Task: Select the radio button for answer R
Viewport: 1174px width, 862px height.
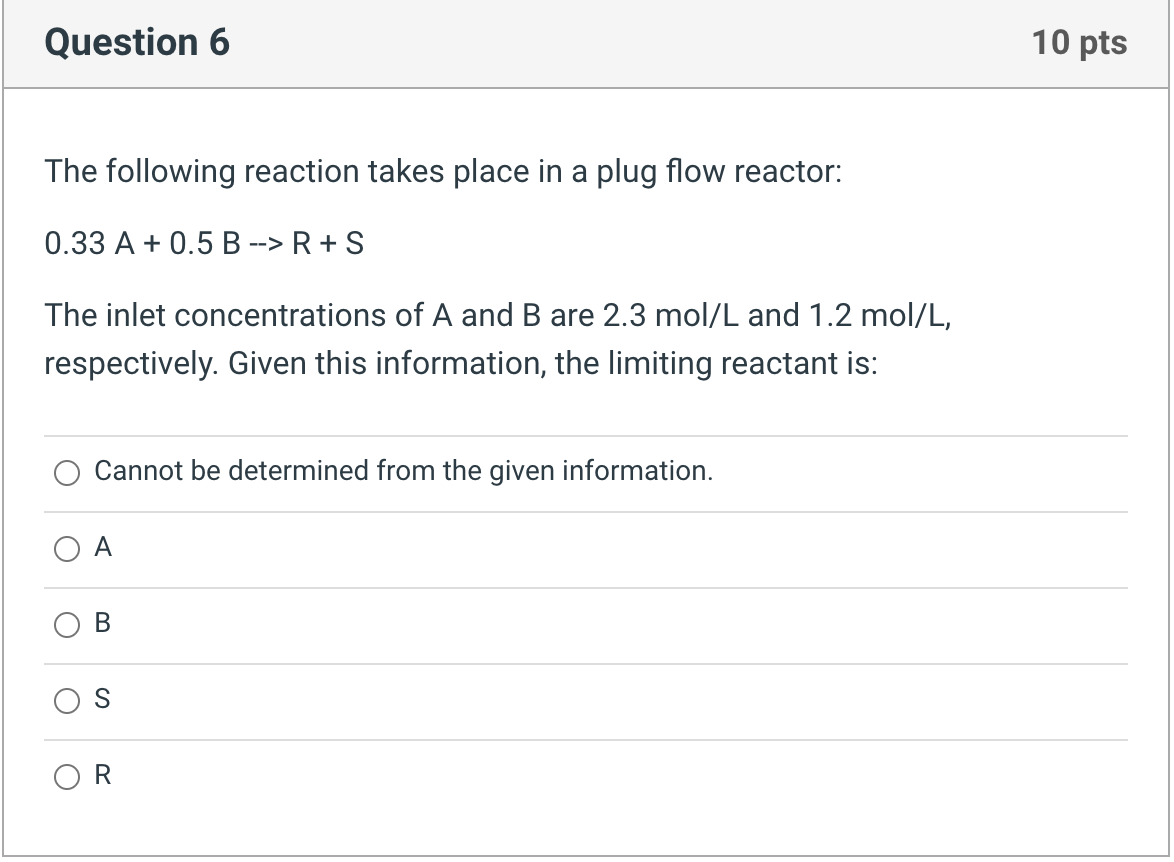Action: click(66, 777)
